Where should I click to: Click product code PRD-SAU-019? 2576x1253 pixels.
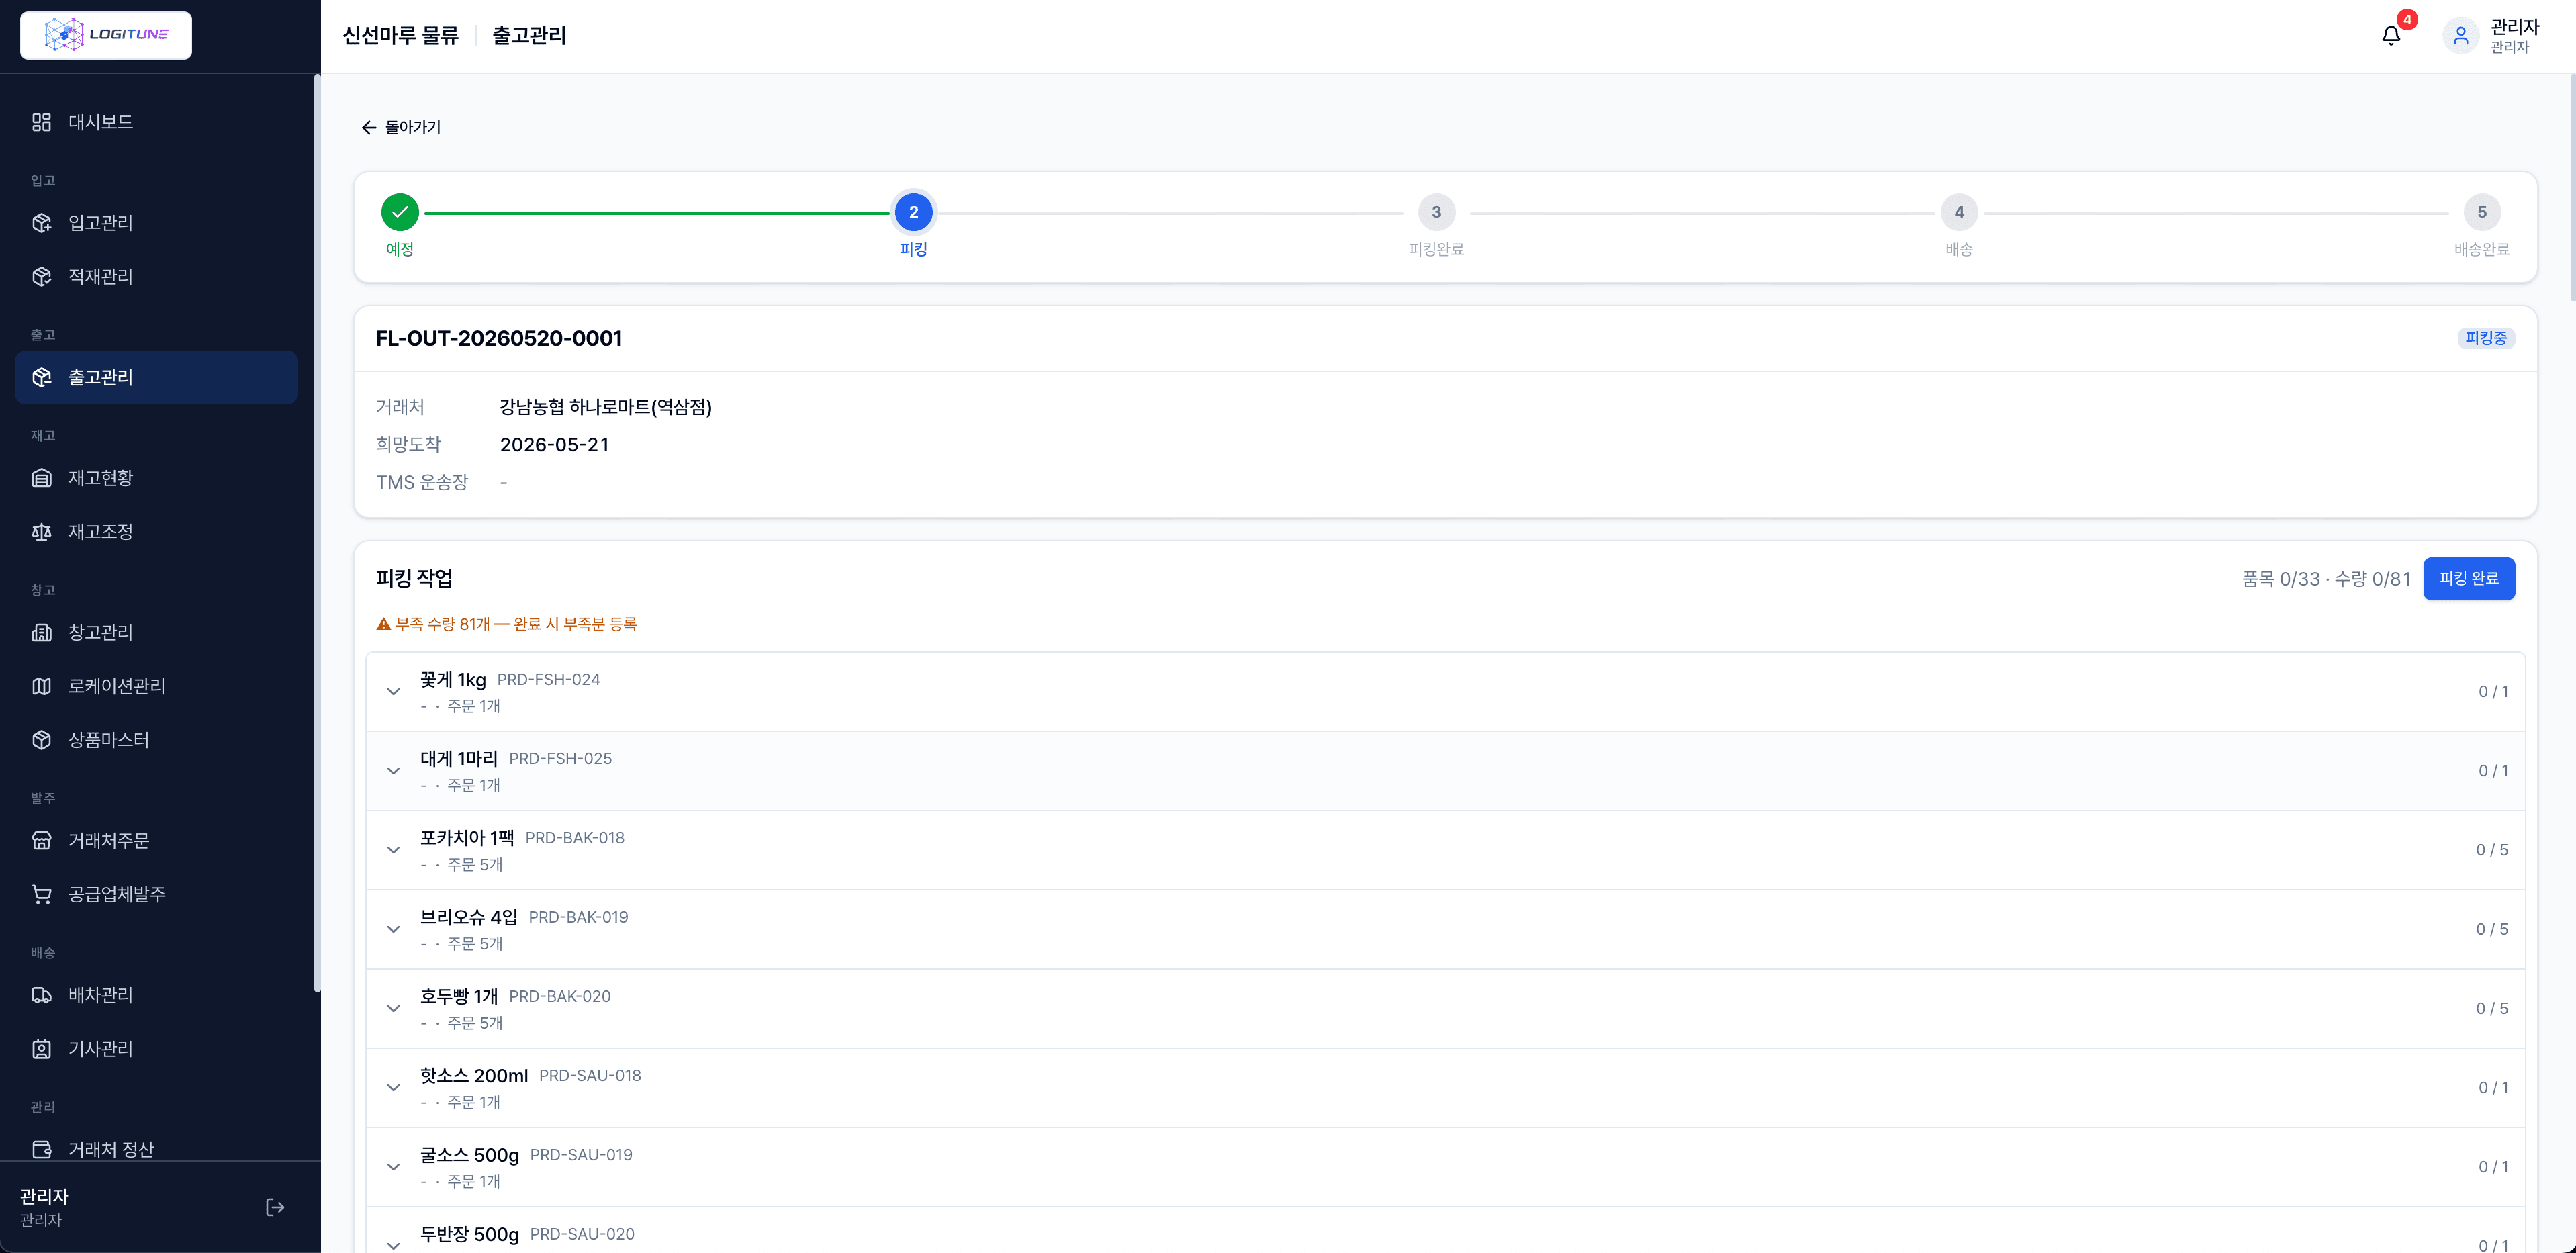coord(581,1155)
